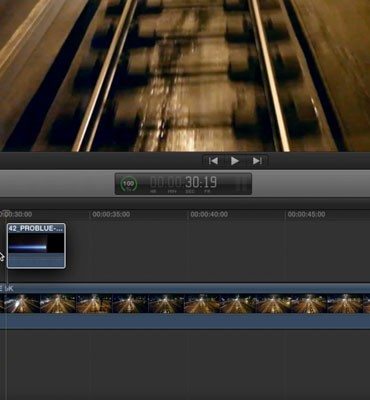370x400 pixels.
Task: Click the 00:00:30:00 ruler mark
Action: click(x=16, y=214)
